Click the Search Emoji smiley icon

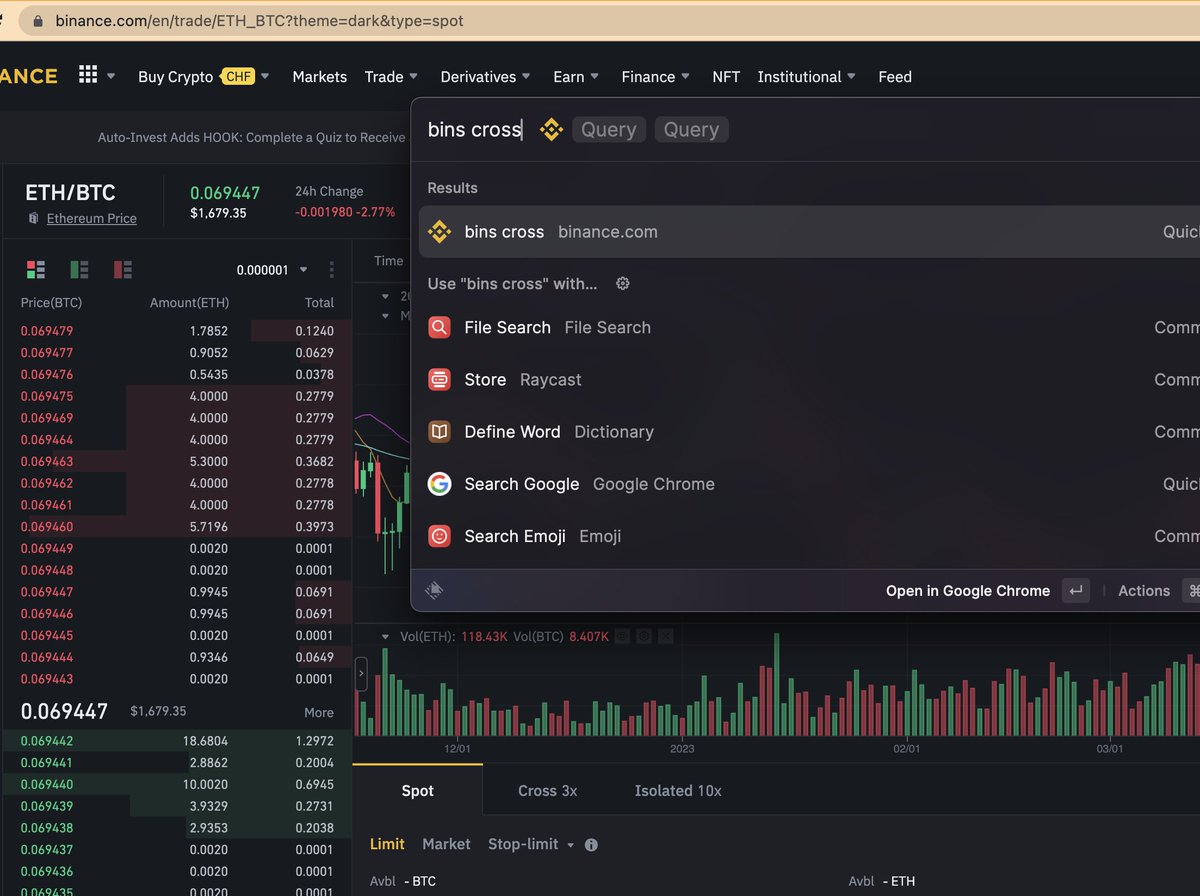(439, 536)
